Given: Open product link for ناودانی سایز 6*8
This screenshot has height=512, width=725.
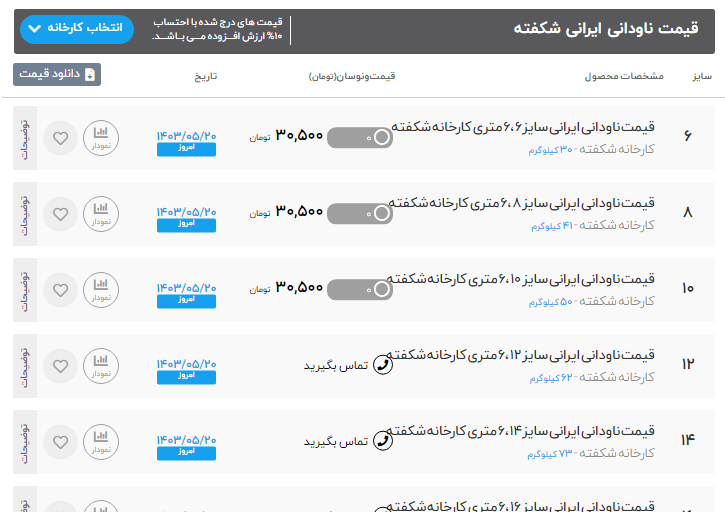Looking at the screenshot, I should coord(522,203).
